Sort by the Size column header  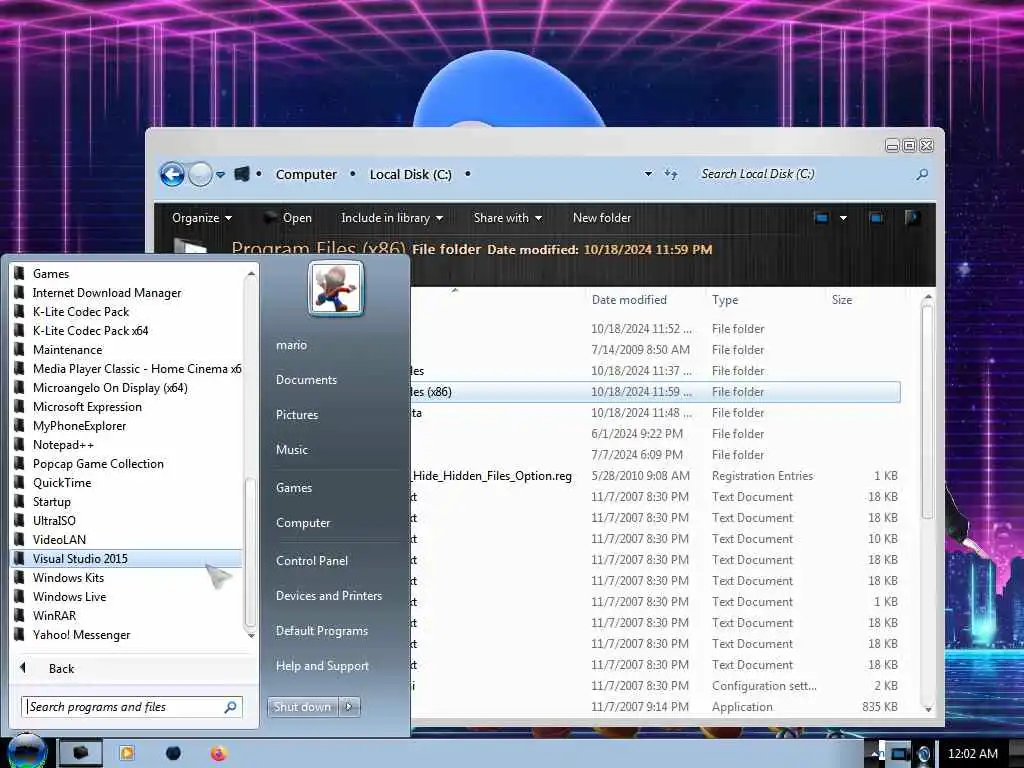pos(842,300)
